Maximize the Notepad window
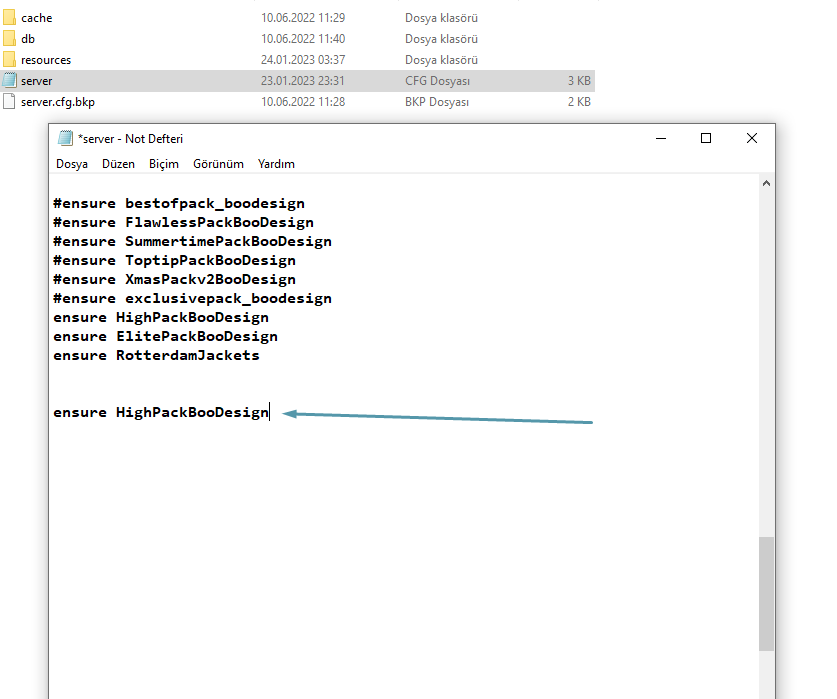This screenshot has height=699, width=837. click(706, 139)
